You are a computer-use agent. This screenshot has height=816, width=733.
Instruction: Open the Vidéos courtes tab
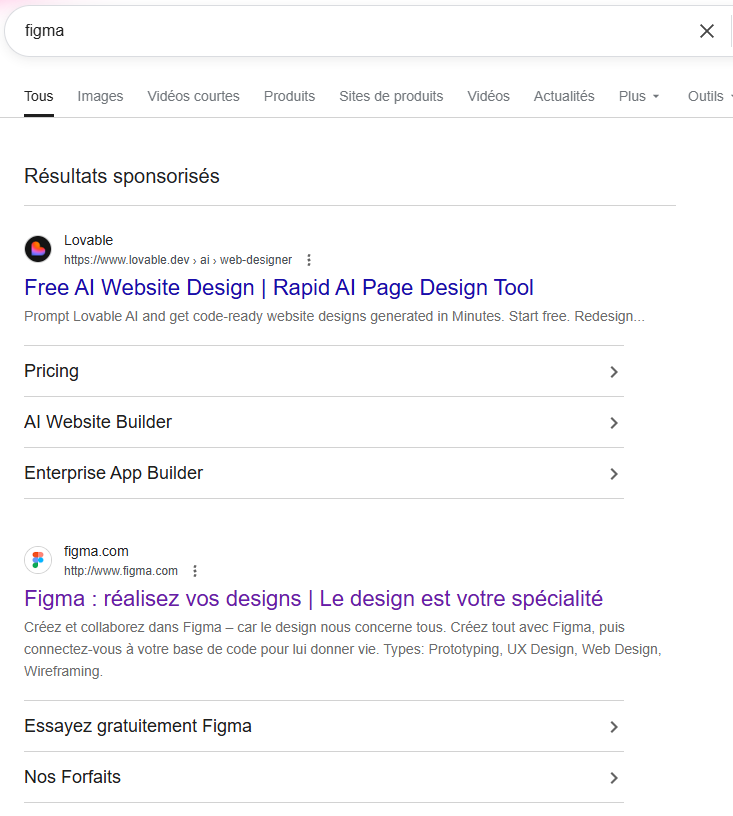click(x=194, y=96)
